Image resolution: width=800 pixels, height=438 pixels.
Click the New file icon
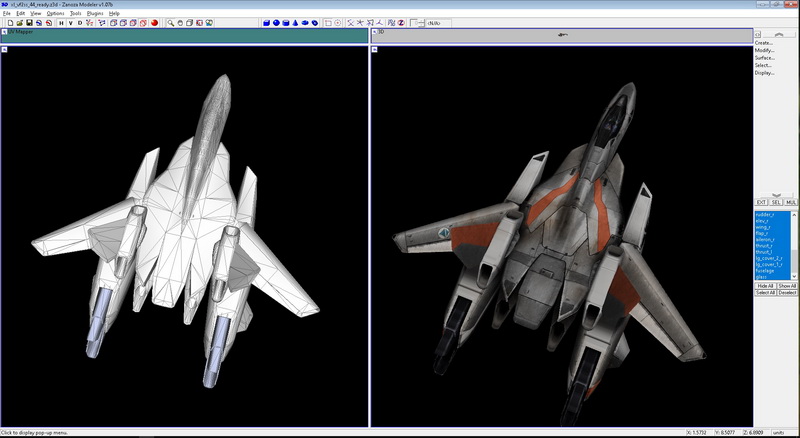[x=10, y=23]
